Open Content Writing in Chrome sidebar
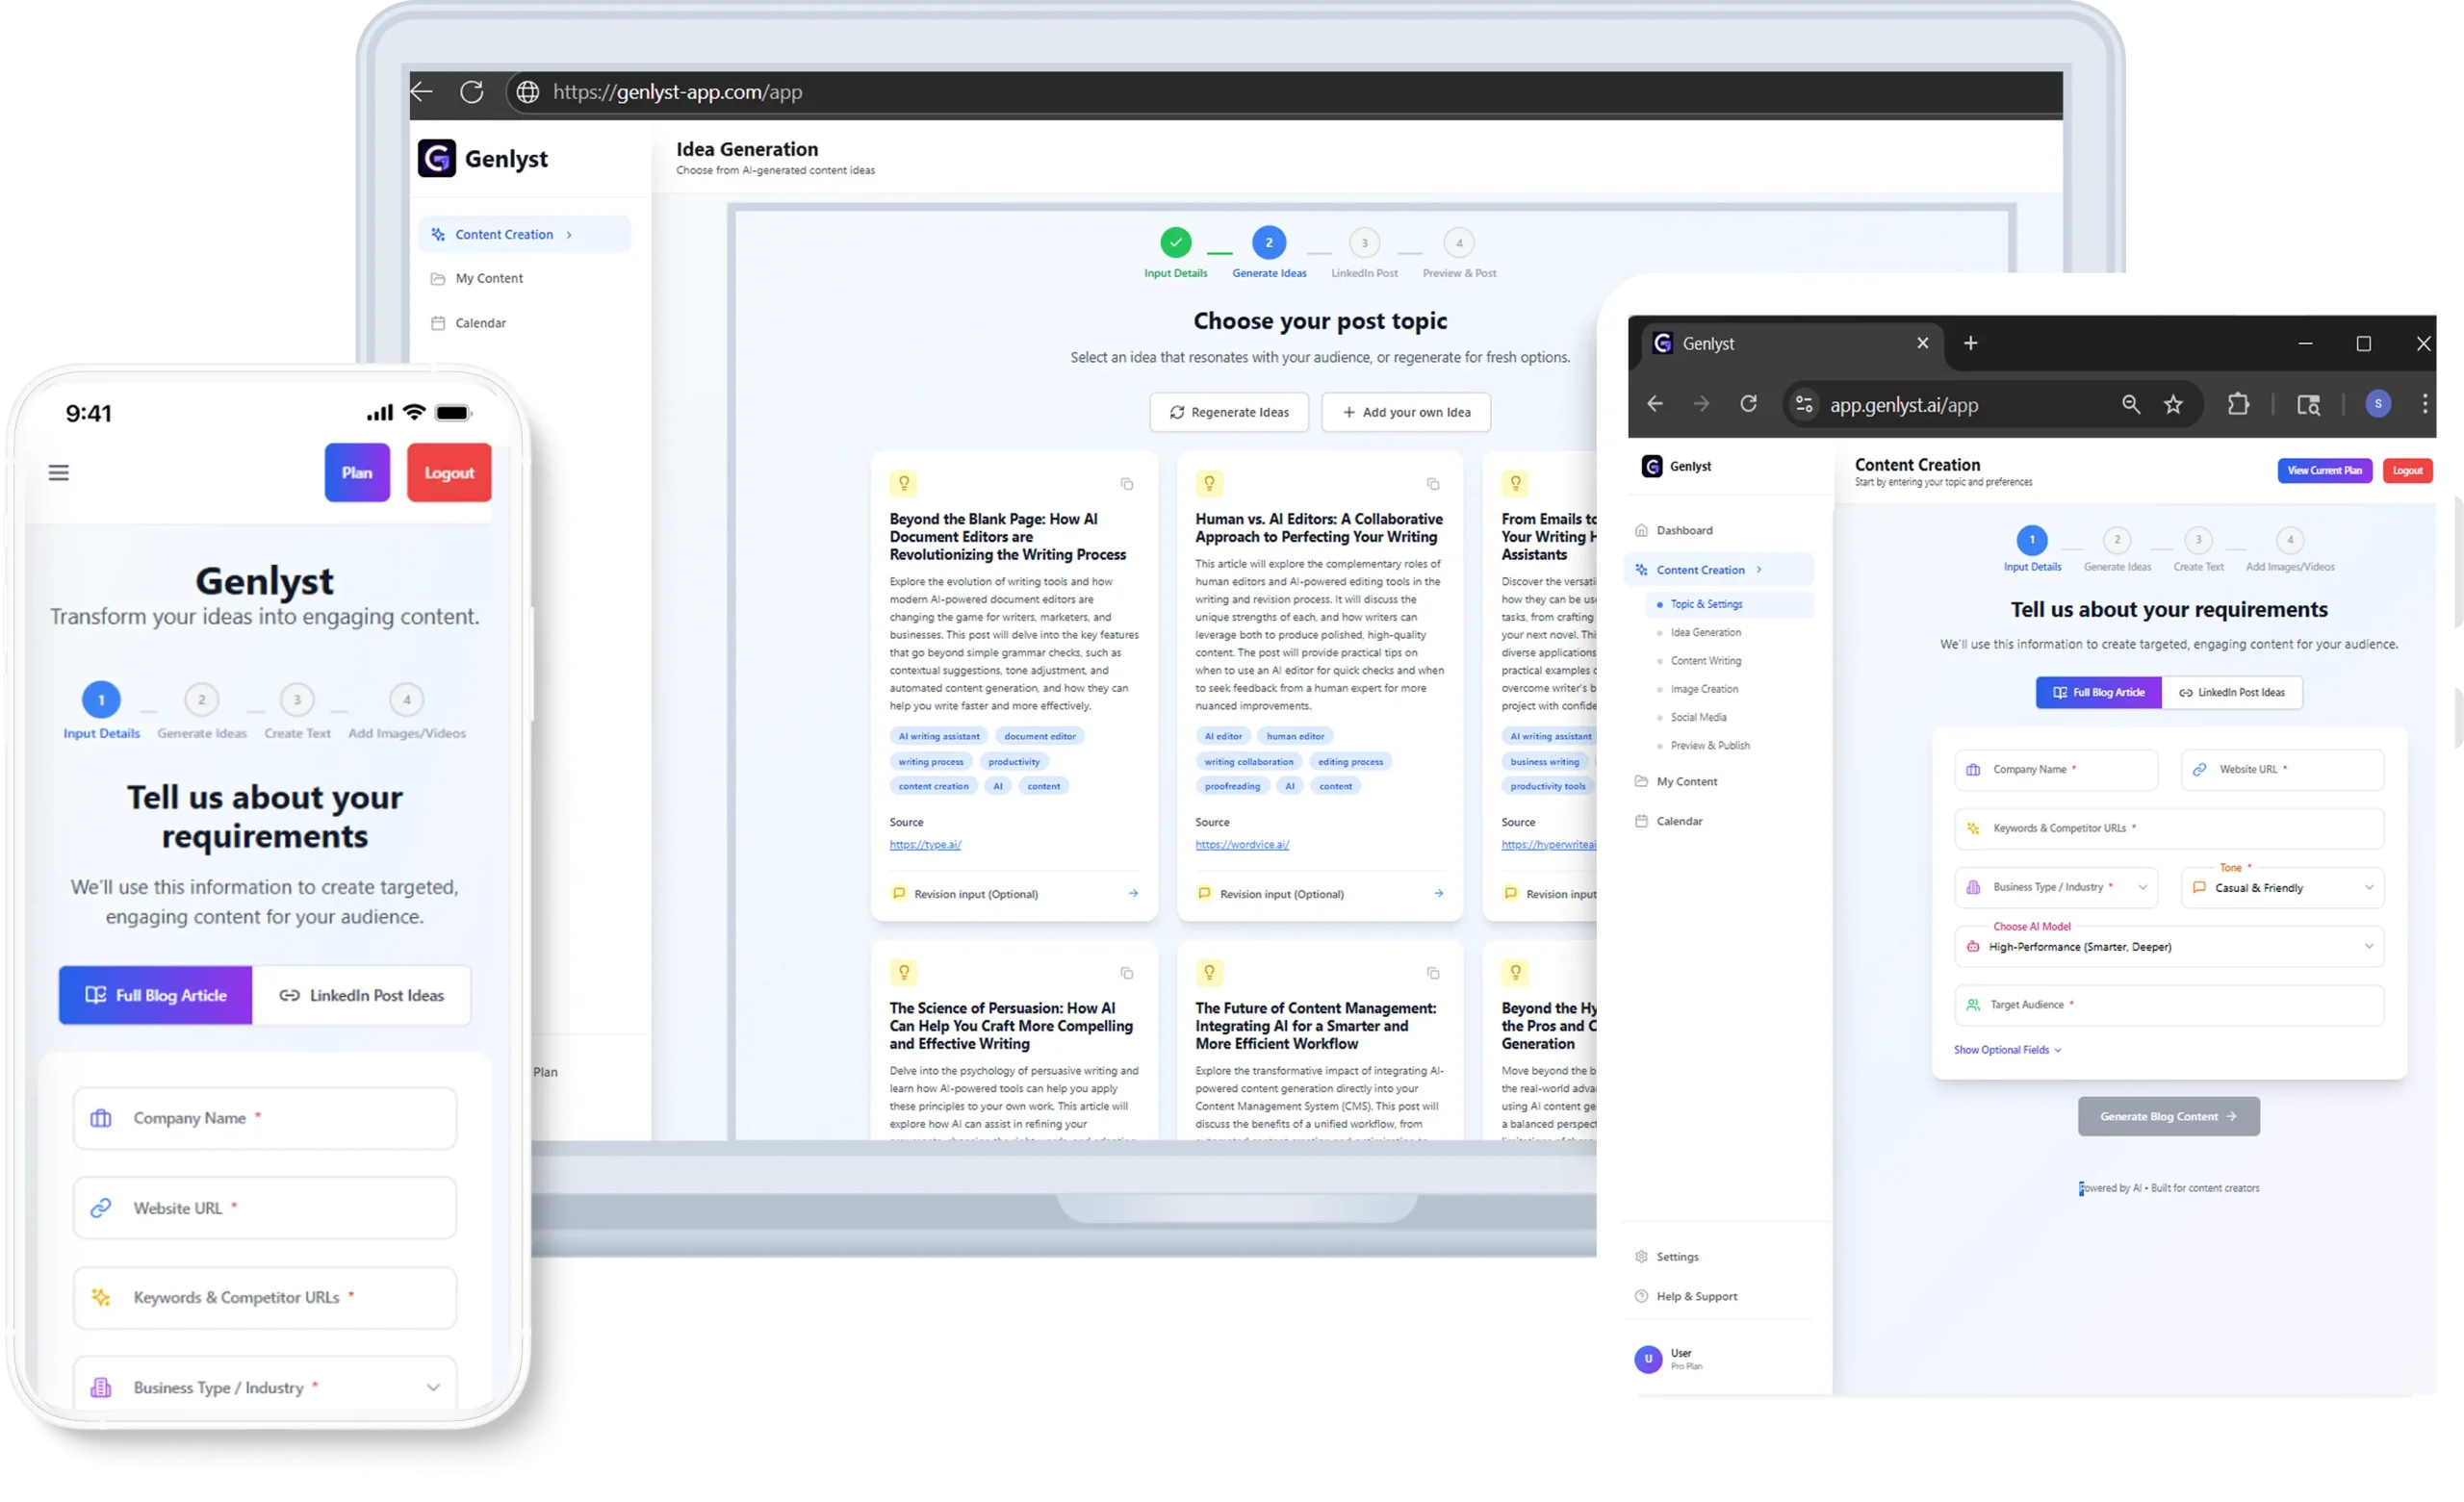This screenshot has height=1502, width=2464. [x=1706, y=661]
